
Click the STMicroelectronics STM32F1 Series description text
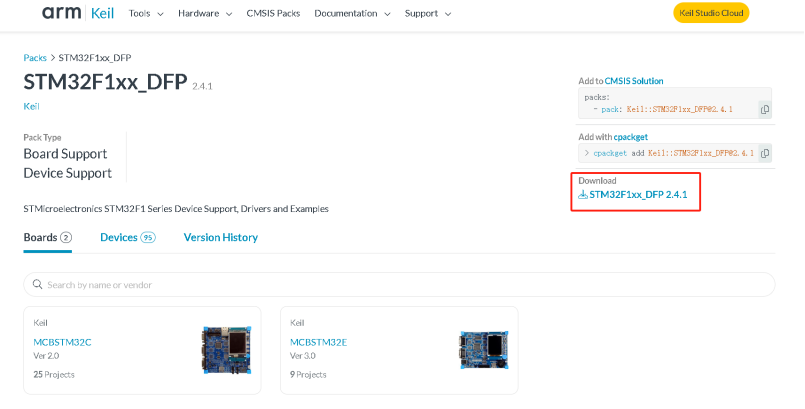(x=176, y=209)
